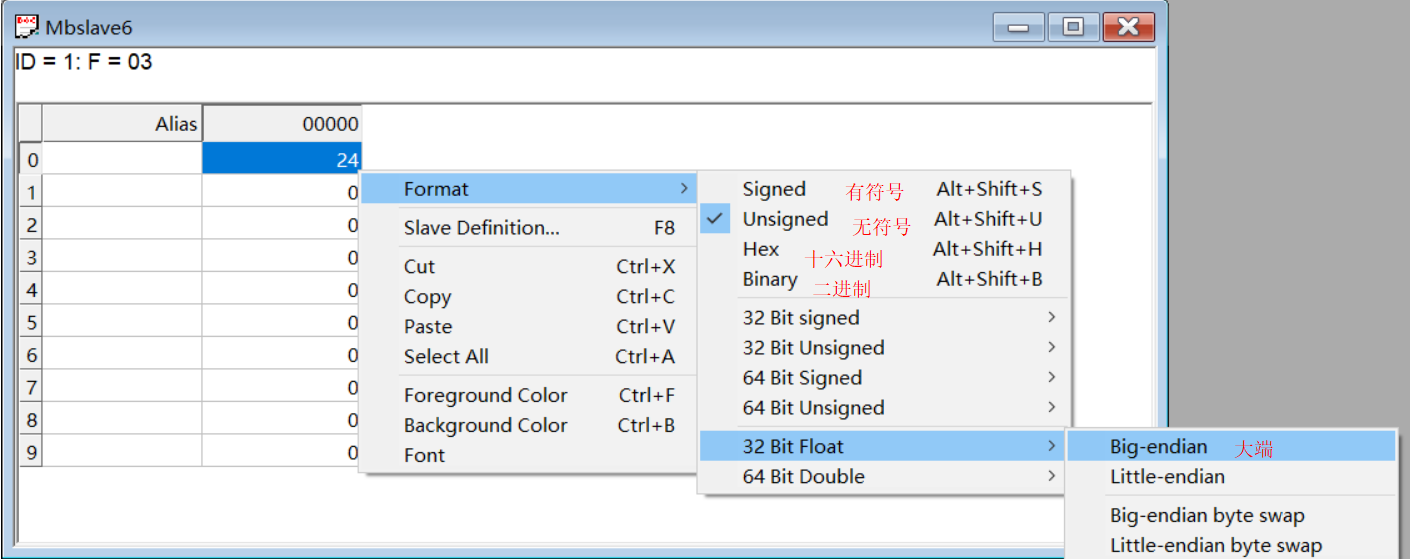1410x559 pixels.
Task: Open Foreground Color picker
Action: coord(485,396)
